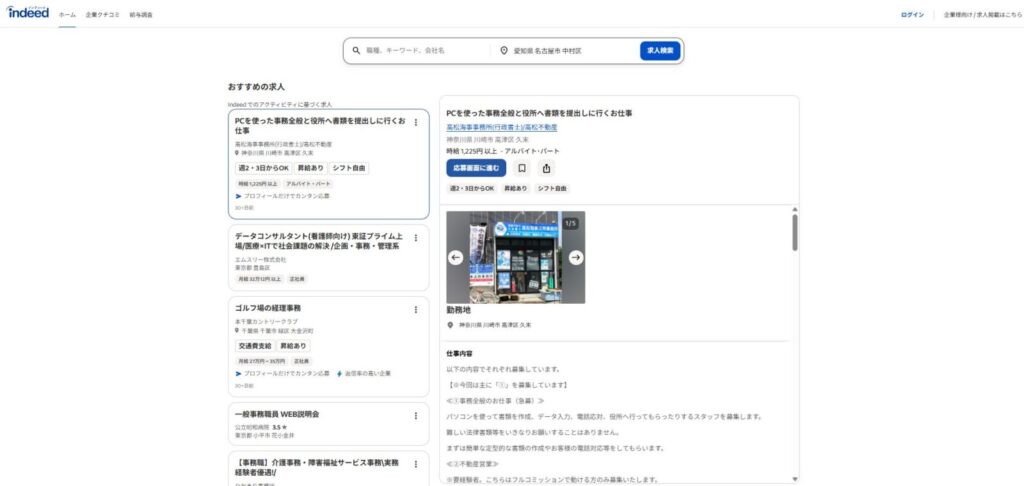
Task: Open データコンサルタント job card title
Action: (319, 241)
